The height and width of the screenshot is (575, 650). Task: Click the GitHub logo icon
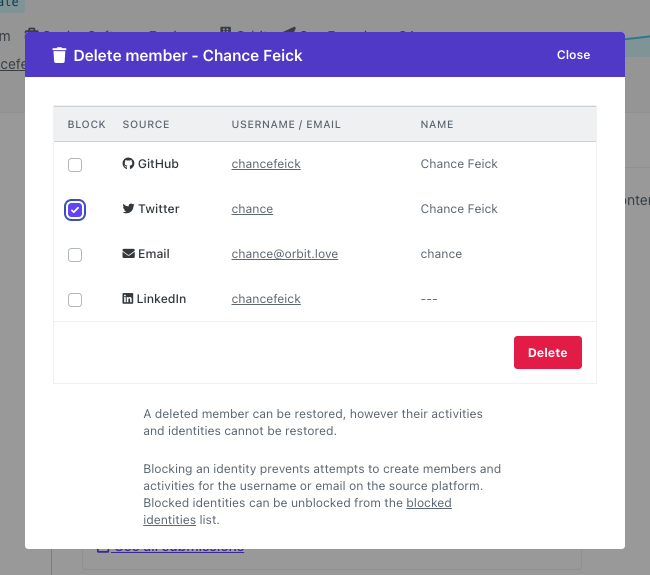point(128,164)
